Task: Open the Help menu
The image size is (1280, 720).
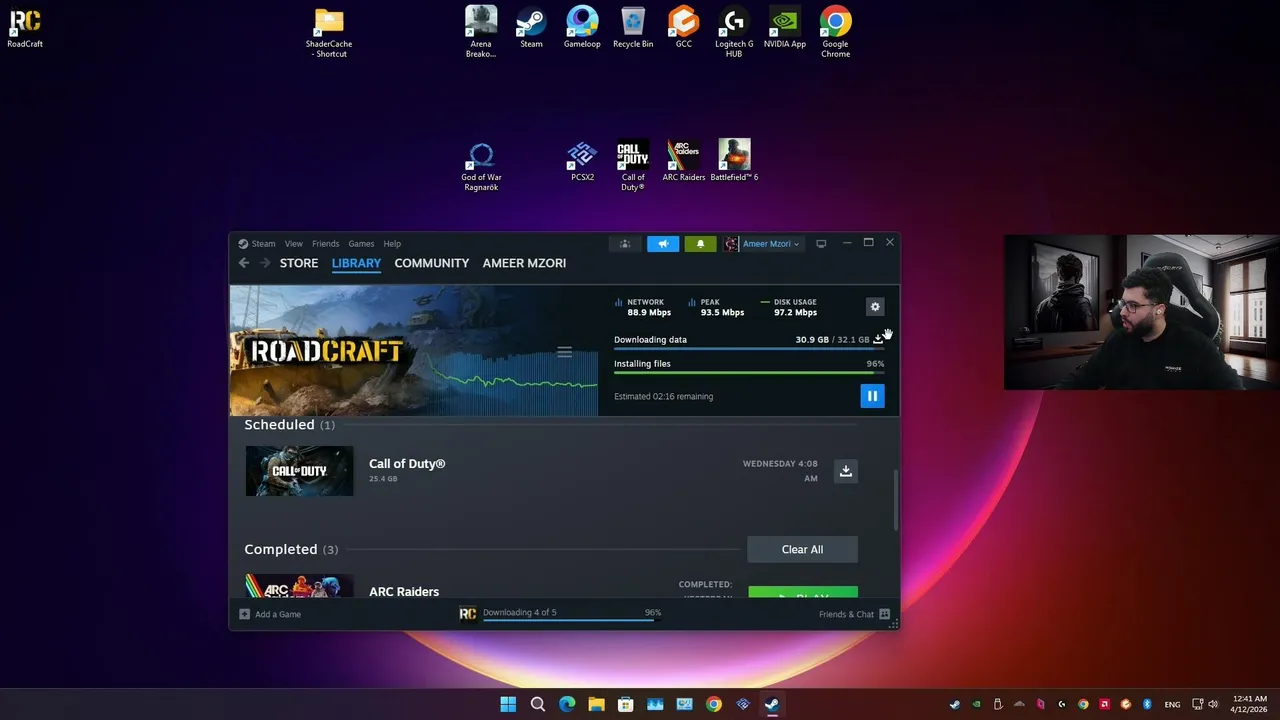Action: (x=392, y=244)
